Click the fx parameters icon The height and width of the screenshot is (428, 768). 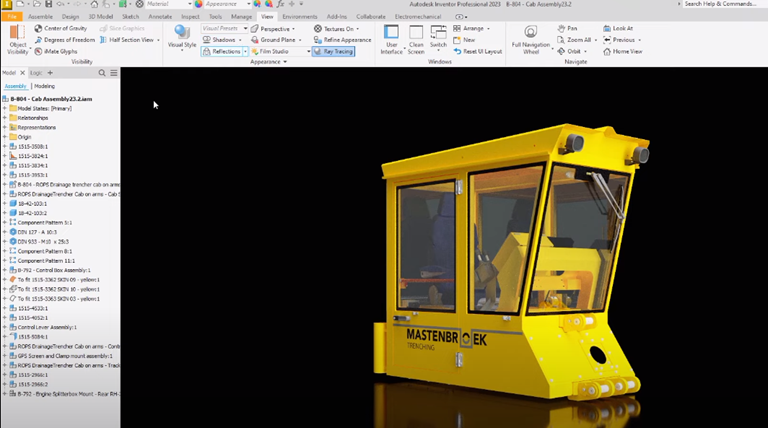[x=280, y=4]
